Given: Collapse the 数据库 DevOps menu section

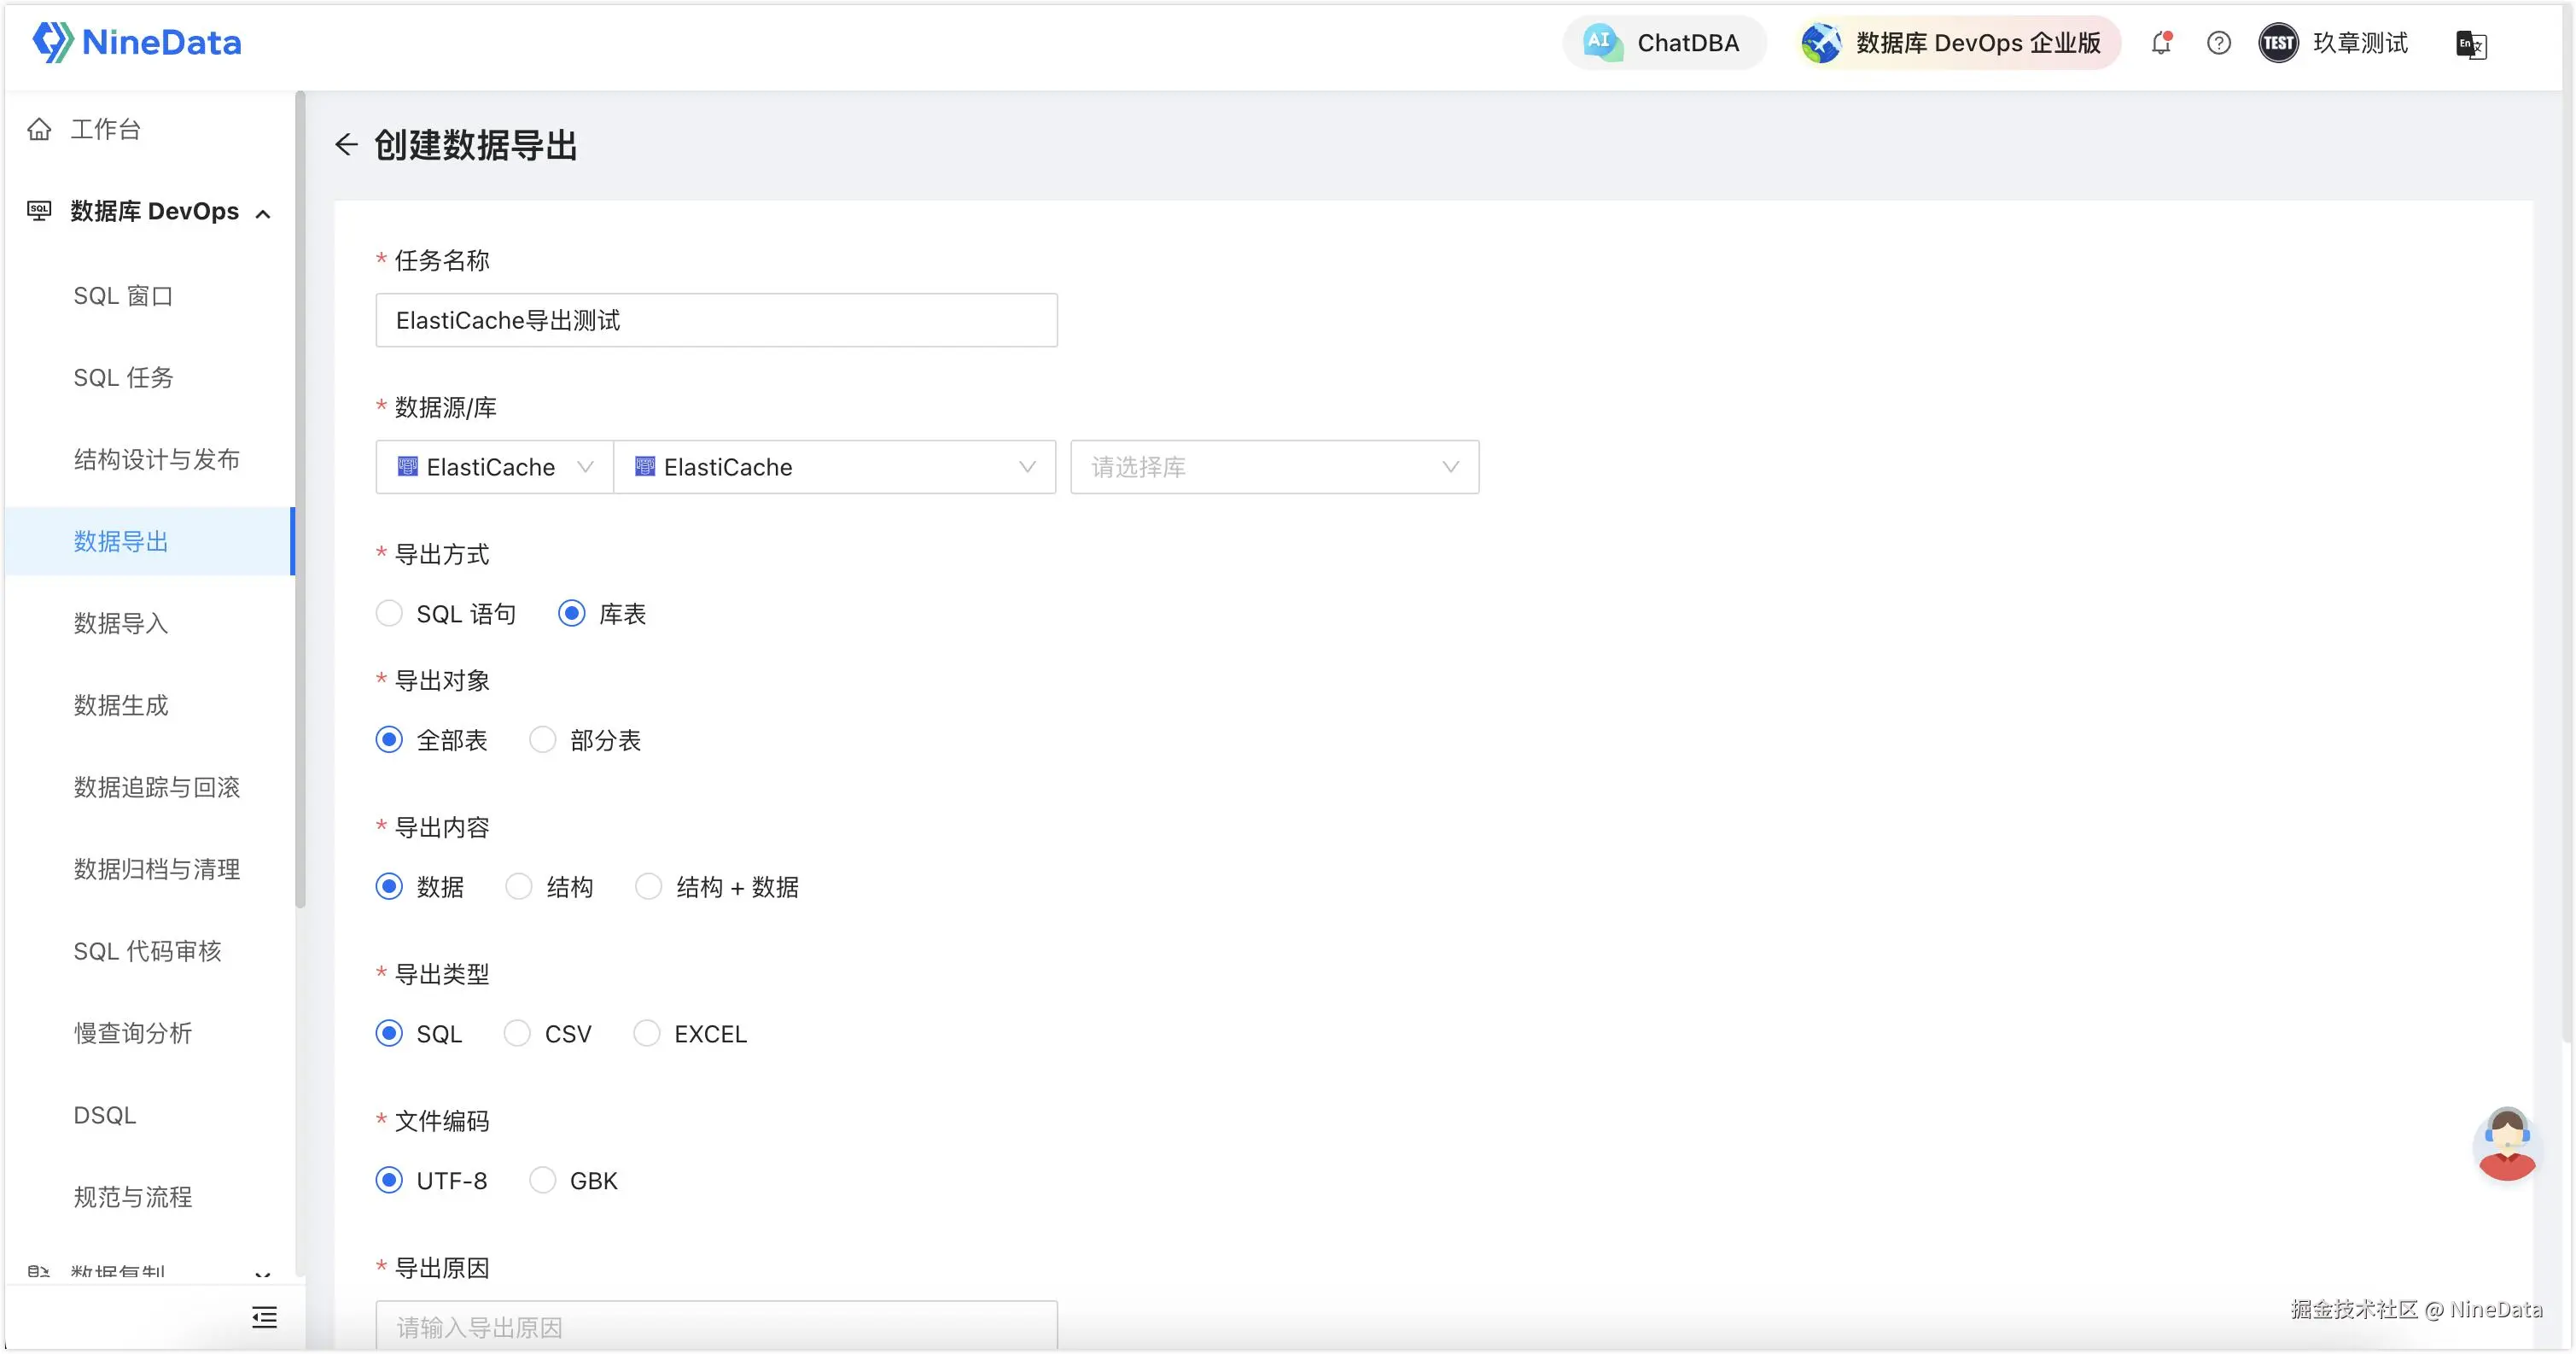Looking at the screenshot, I should (x=263, y=212).
